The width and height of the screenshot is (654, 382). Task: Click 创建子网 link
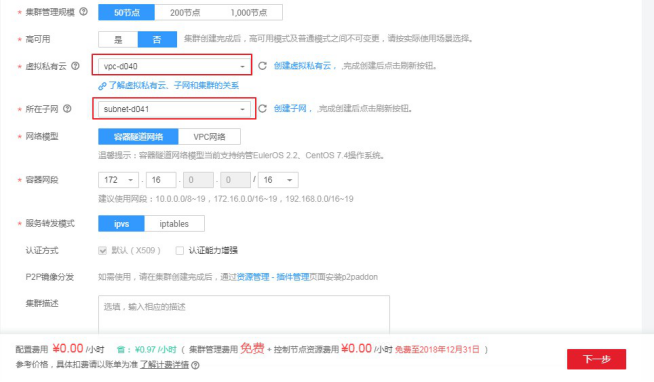pos(290,109)
